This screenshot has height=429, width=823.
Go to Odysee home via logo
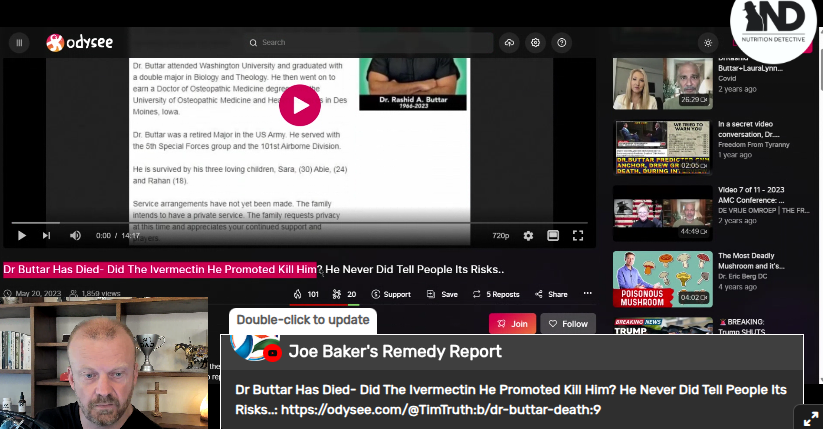point(79,43)
